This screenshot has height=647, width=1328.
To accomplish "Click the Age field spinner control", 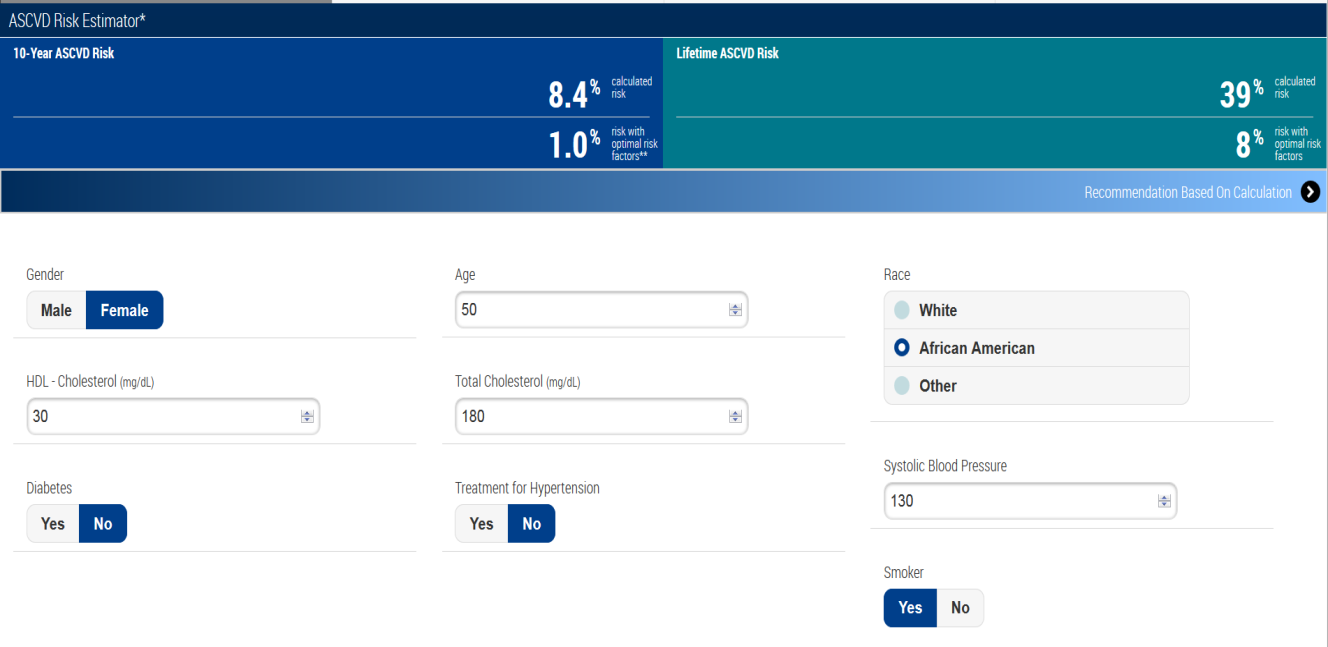I will click(x=735, y=310).
